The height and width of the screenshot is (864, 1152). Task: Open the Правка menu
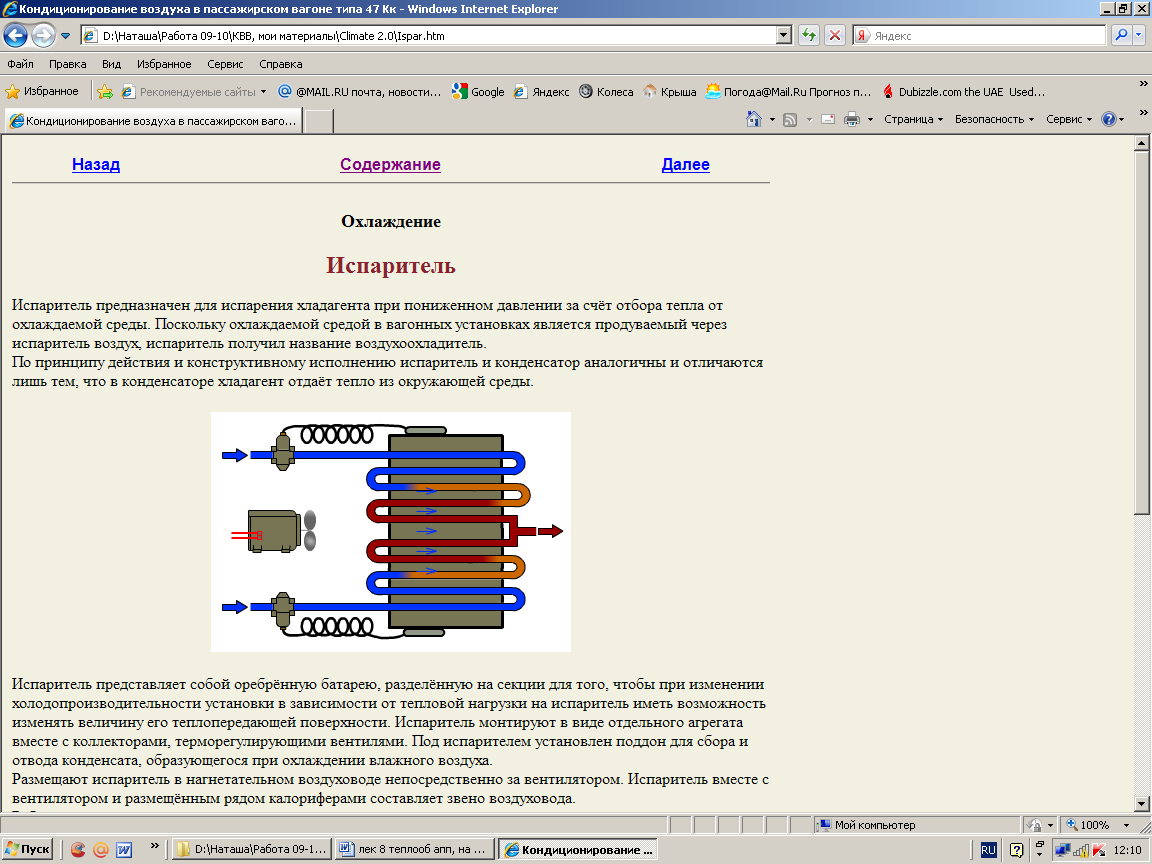[x=68, y=64]
